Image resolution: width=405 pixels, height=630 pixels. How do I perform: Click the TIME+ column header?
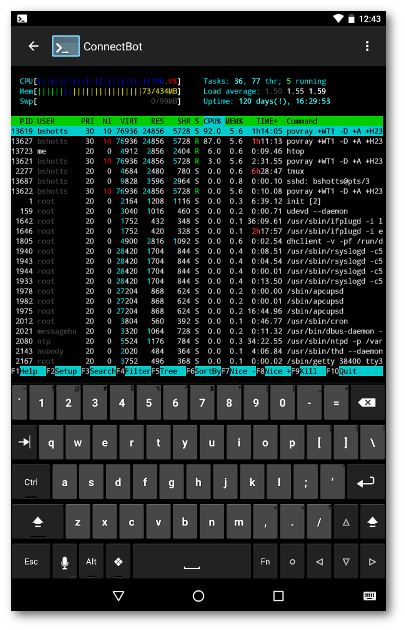267,121
